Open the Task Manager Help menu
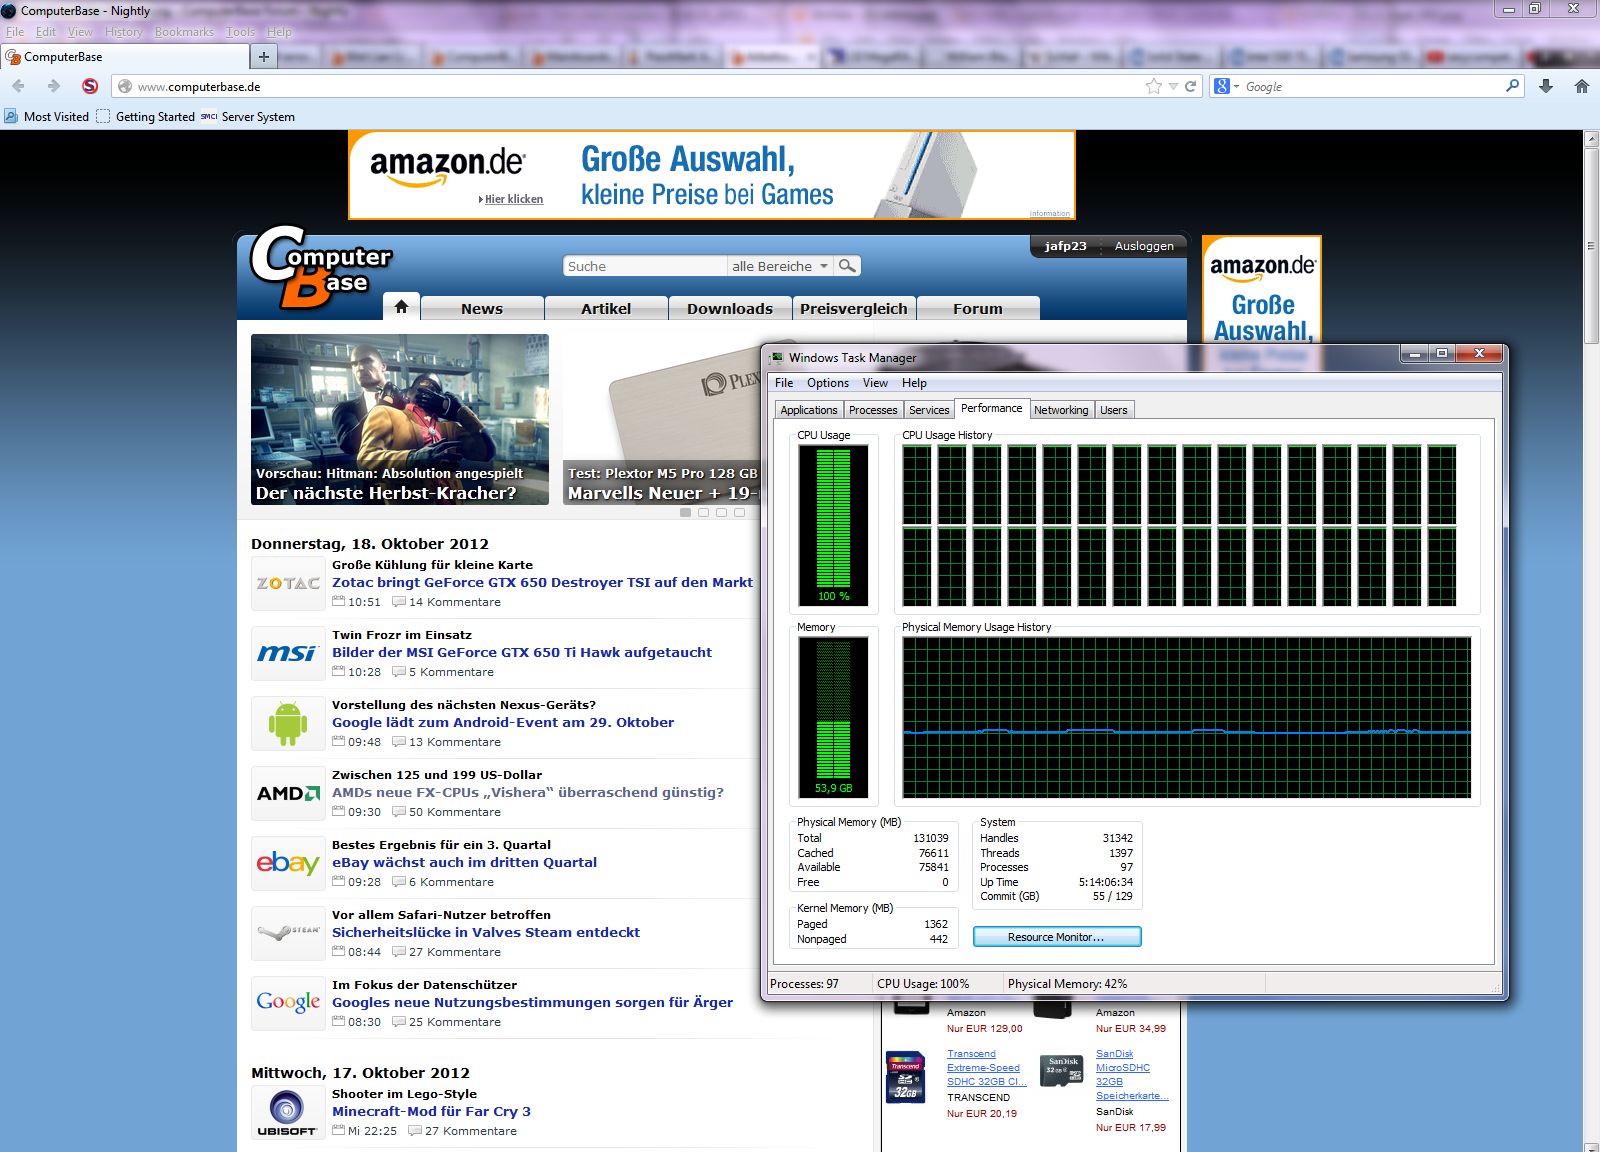The width and height of the screenshot is (1600, 1152). [x=914, y=383]
